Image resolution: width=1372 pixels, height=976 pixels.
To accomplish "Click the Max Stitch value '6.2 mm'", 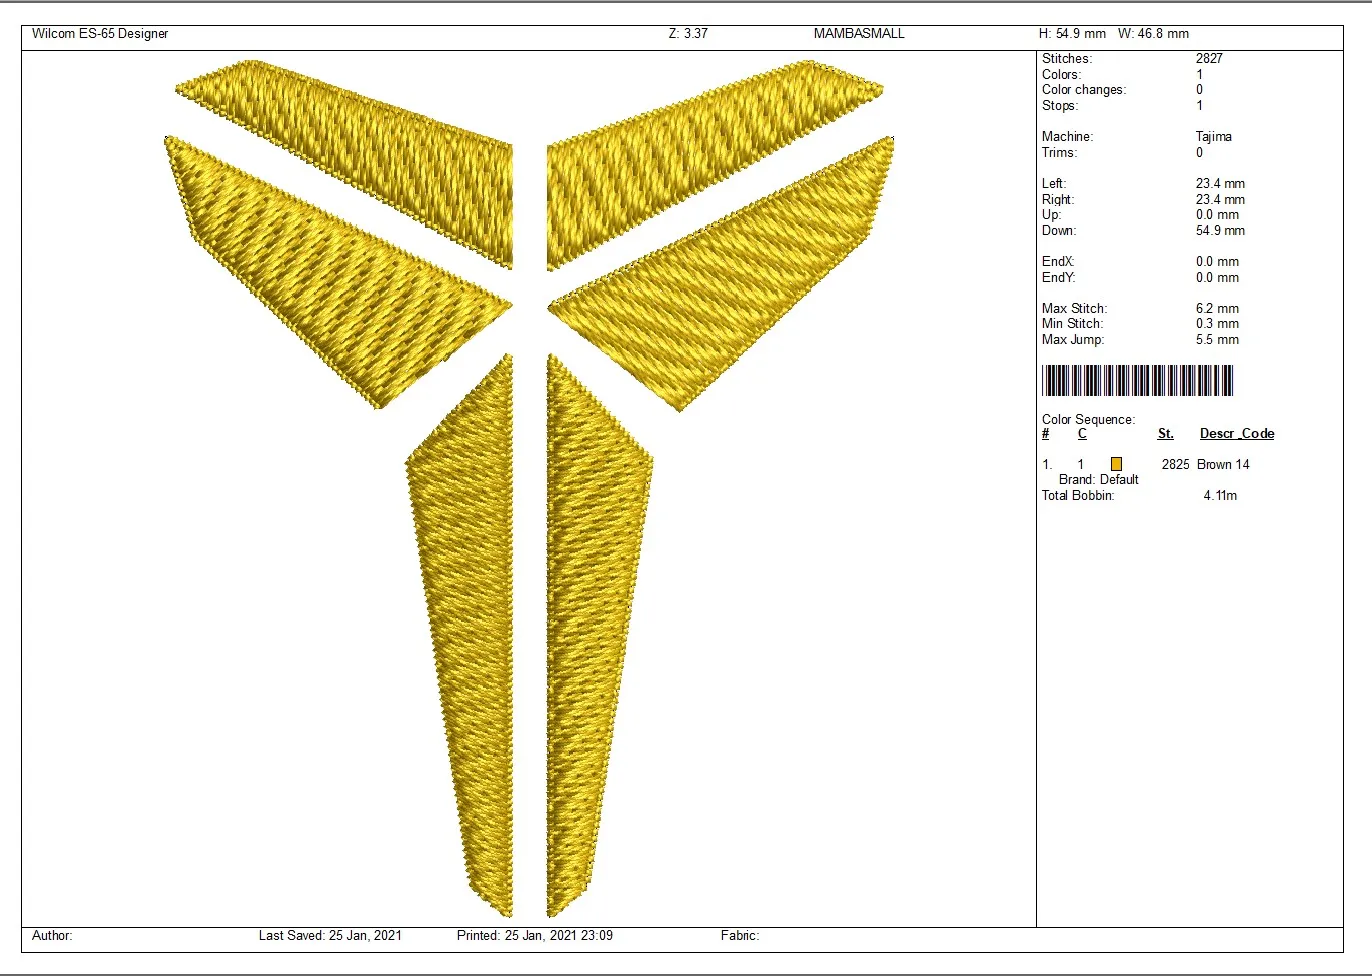I will pos(1217,308).
